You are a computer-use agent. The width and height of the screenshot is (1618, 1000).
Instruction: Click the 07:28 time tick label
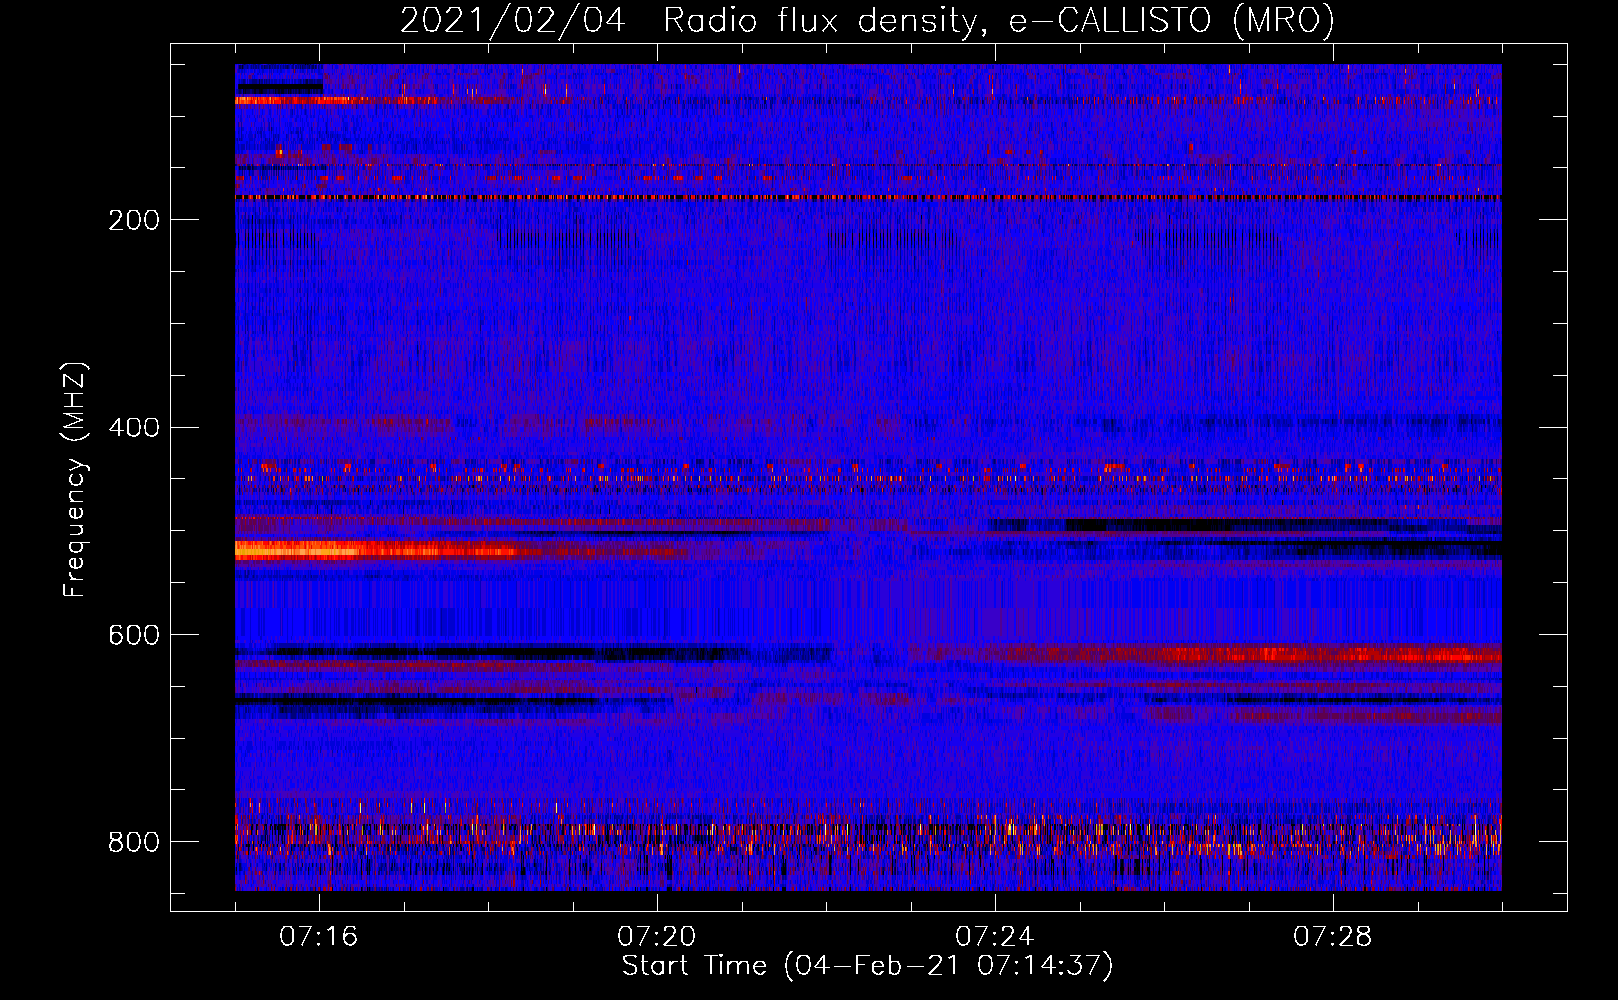click(x=1333, y=937)
